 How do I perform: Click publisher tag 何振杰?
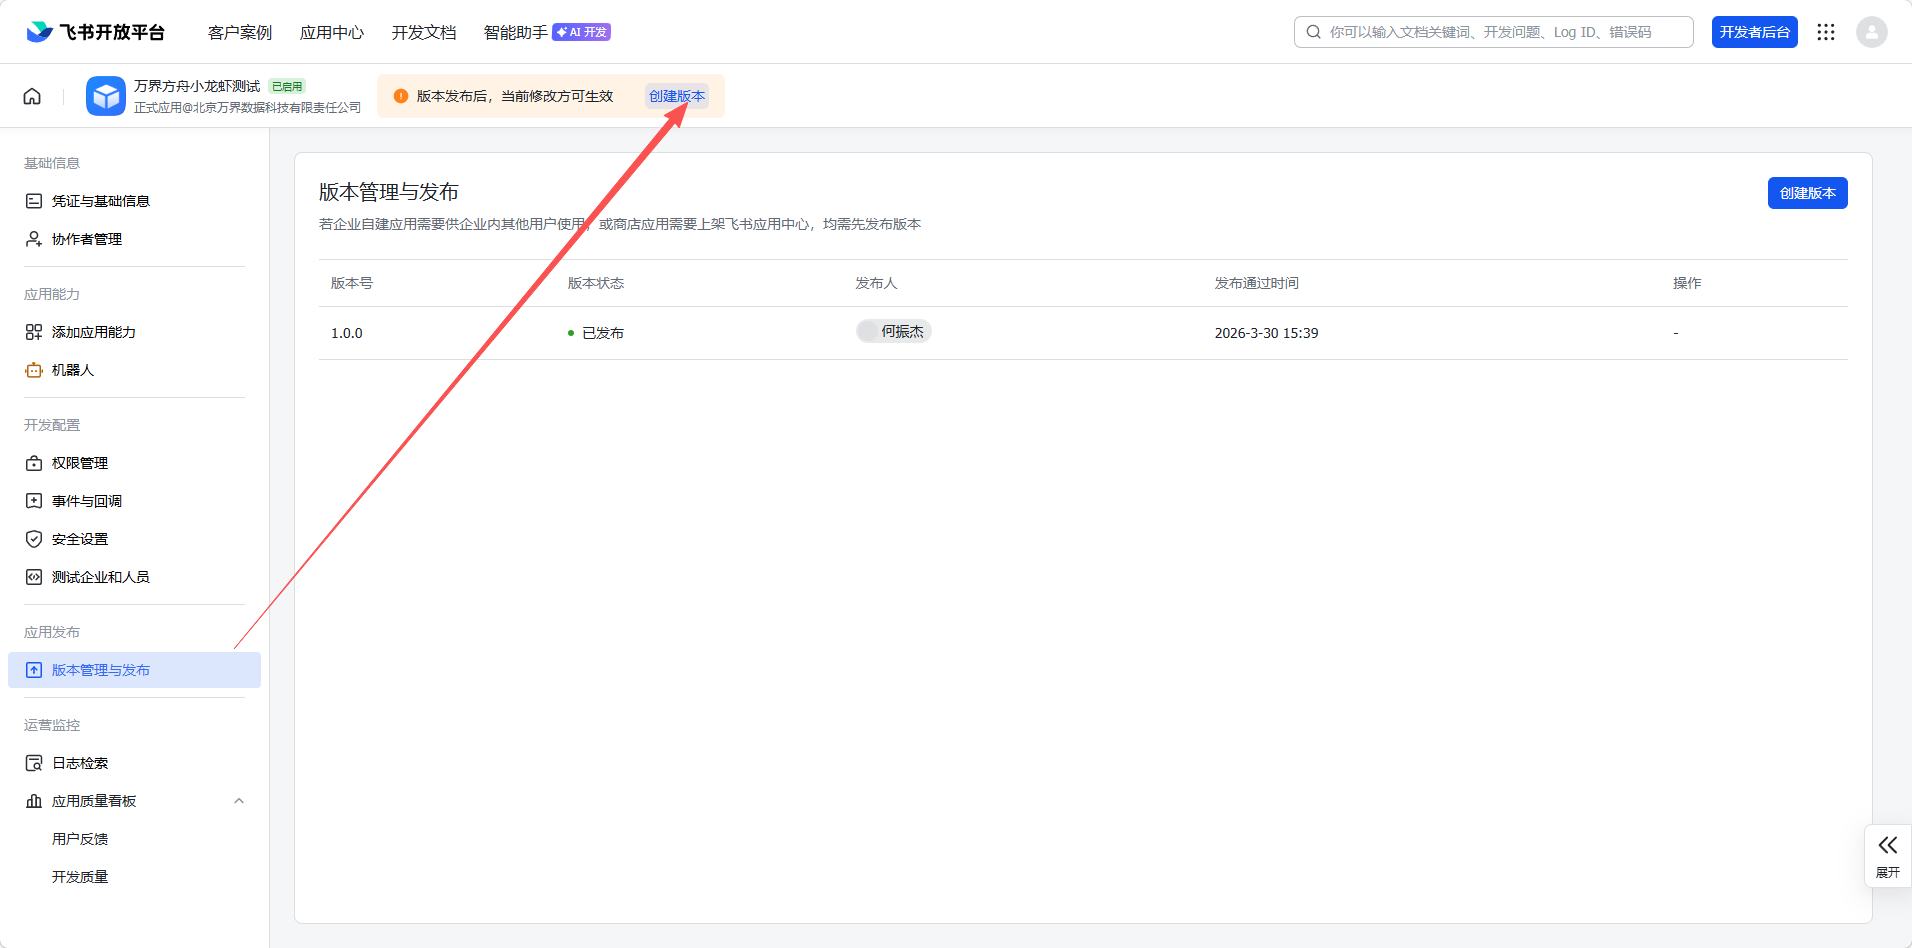[895, 332]
